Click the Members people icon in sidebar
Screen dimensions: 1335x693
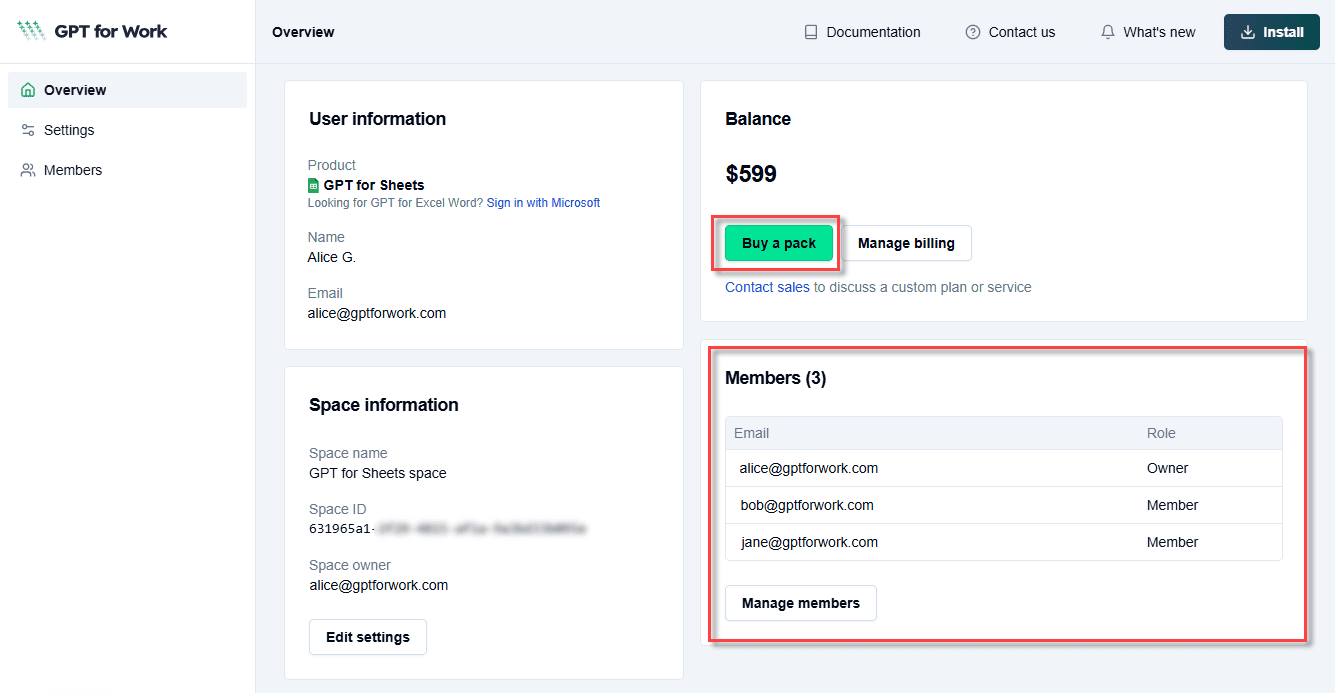[x=28, y=170]
